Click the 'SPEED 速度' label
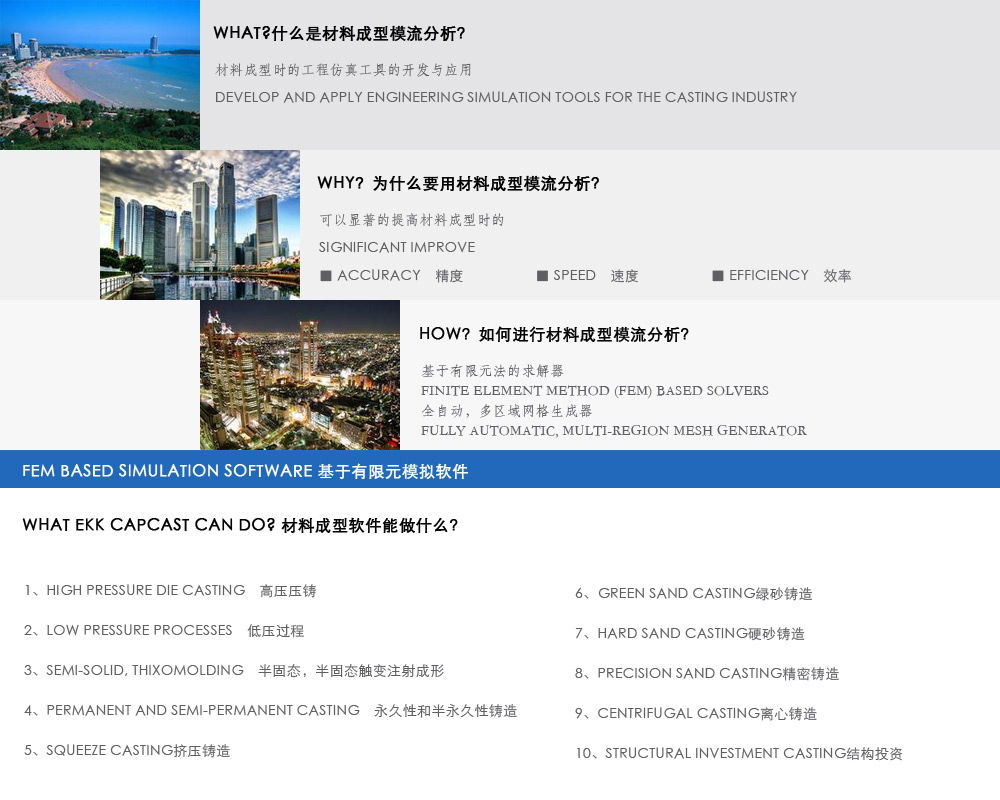The width and height of the screenshot is (1000, 800). tap(596, 276)
